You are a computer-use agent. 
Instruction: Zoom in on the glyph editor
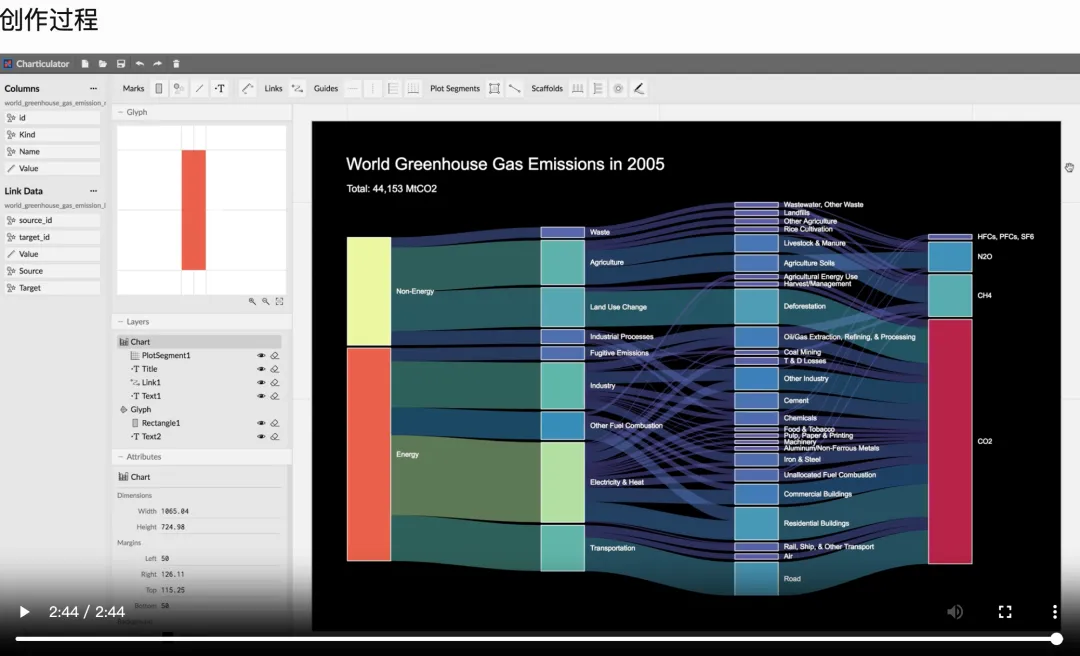252,301
